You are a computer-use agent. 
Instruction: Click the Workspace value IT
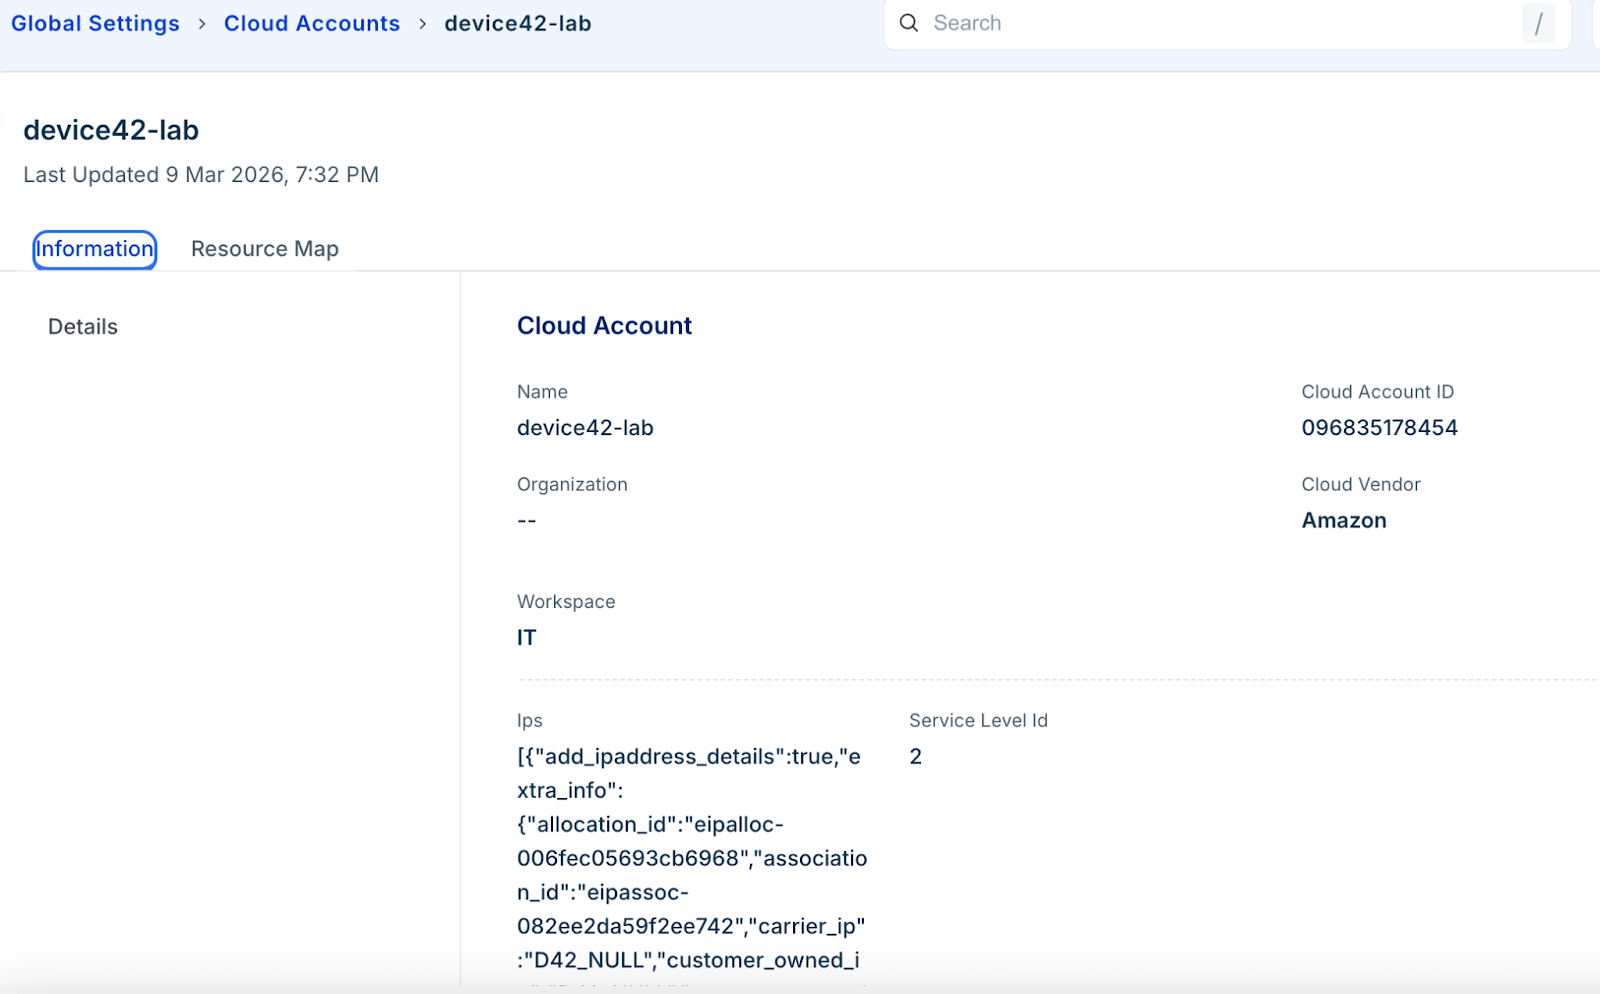point(526,638)
